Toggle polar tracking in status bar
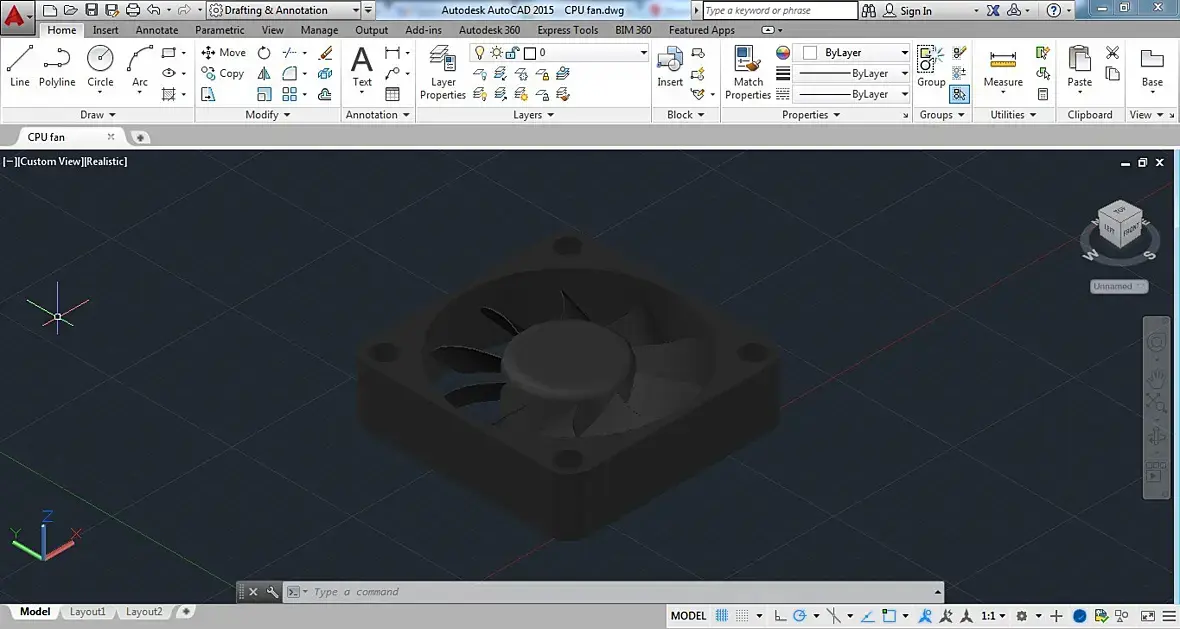 (800, 615)
